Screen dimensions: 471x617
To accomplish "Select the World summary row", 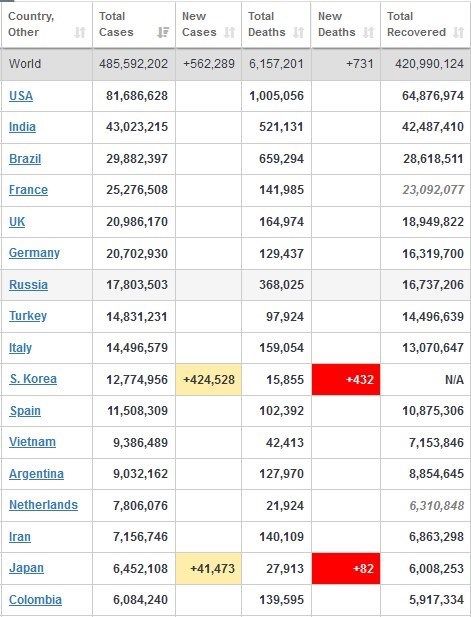I will pos(235,64).
